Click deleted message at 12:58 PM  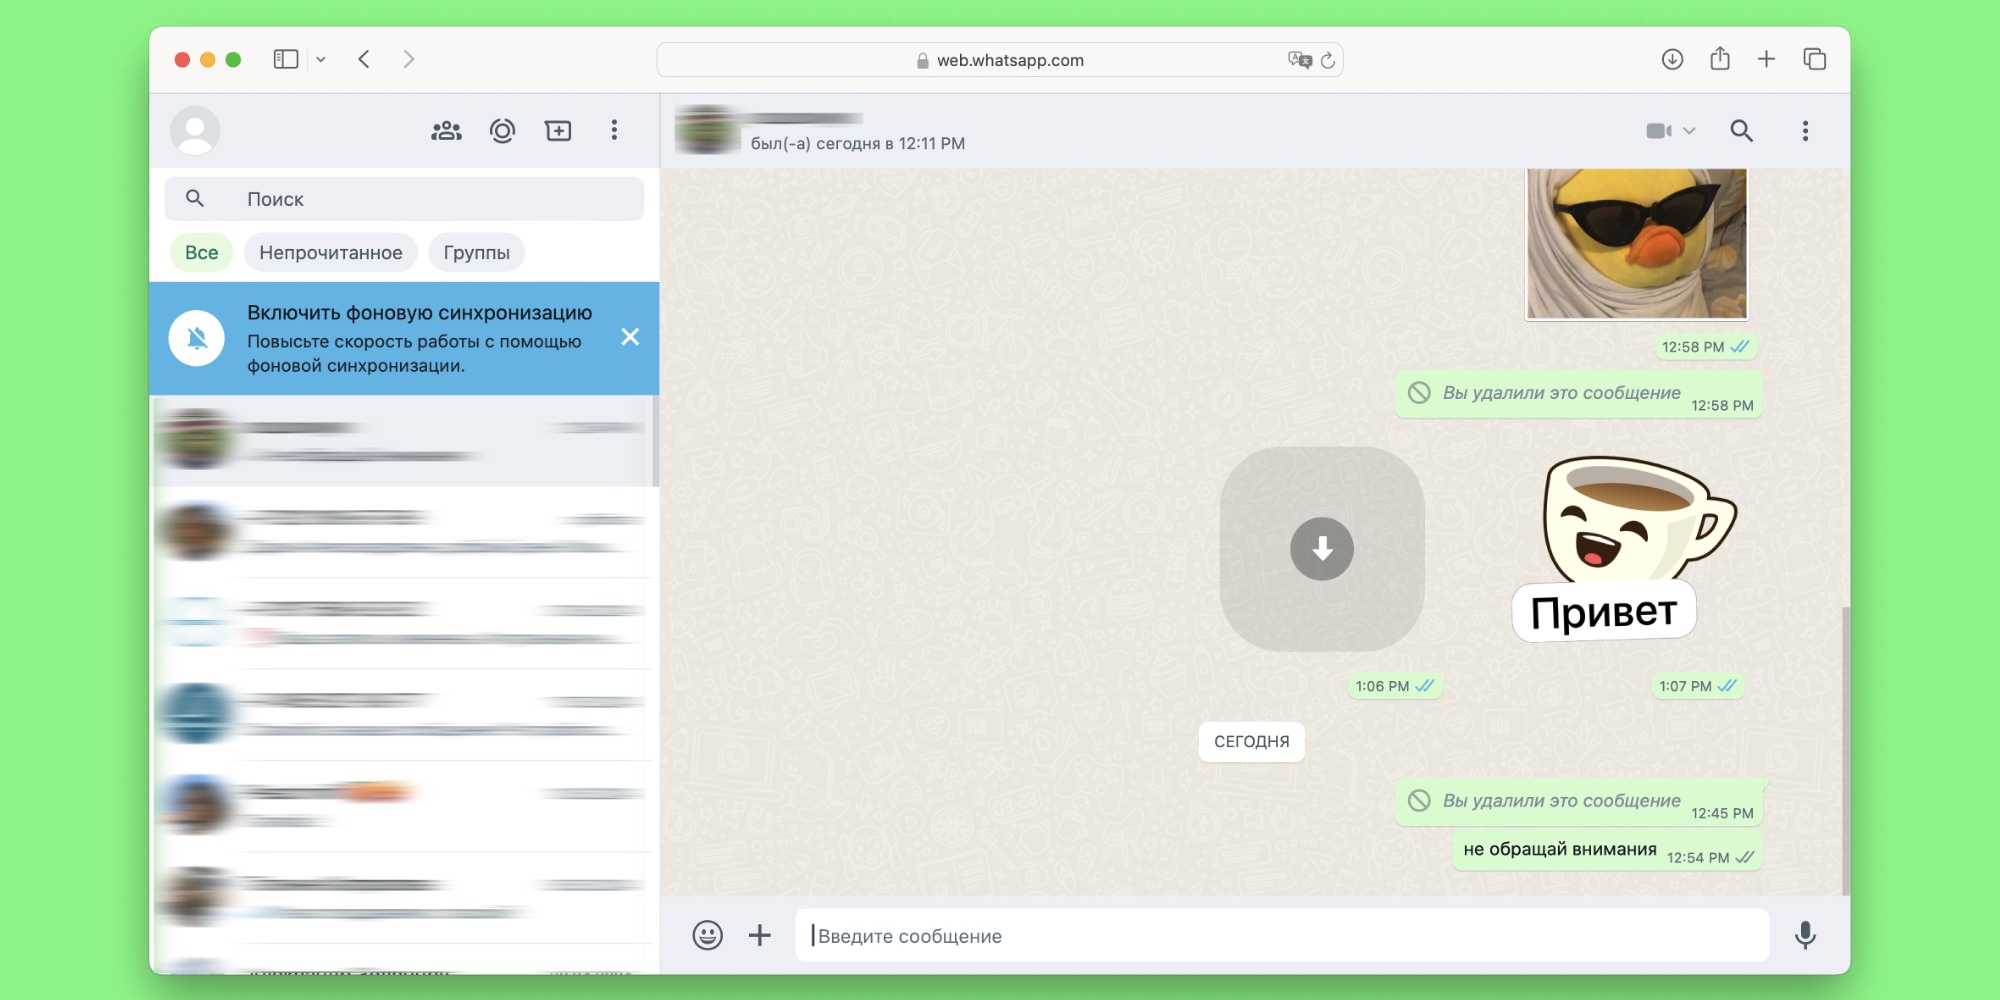1578,394
